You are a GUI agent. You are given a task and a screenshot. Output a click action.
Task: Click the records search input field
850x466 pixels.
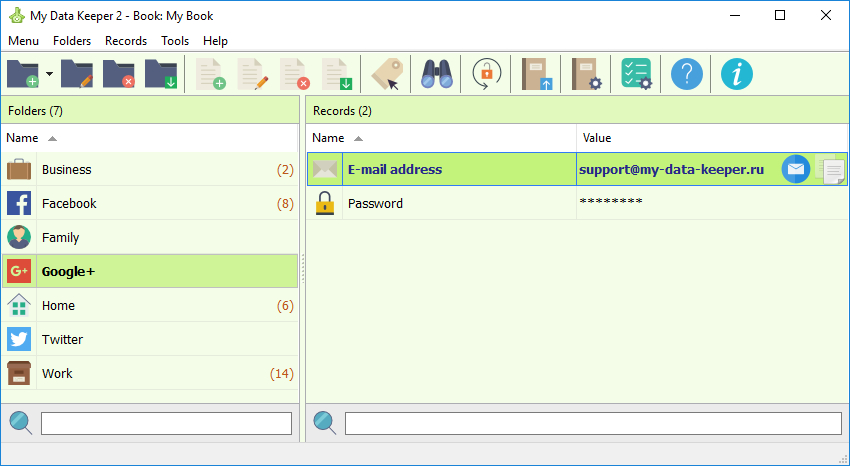593,423
